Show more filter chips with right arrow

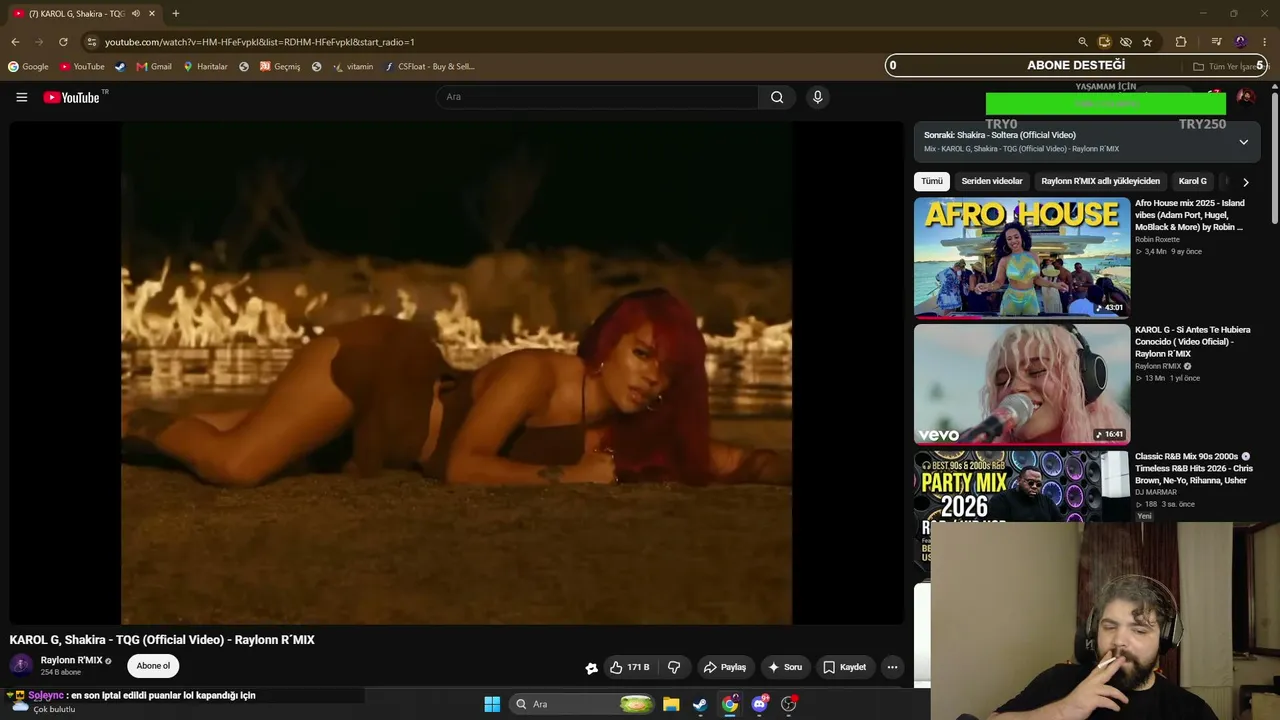click(x=1245, y=182)
